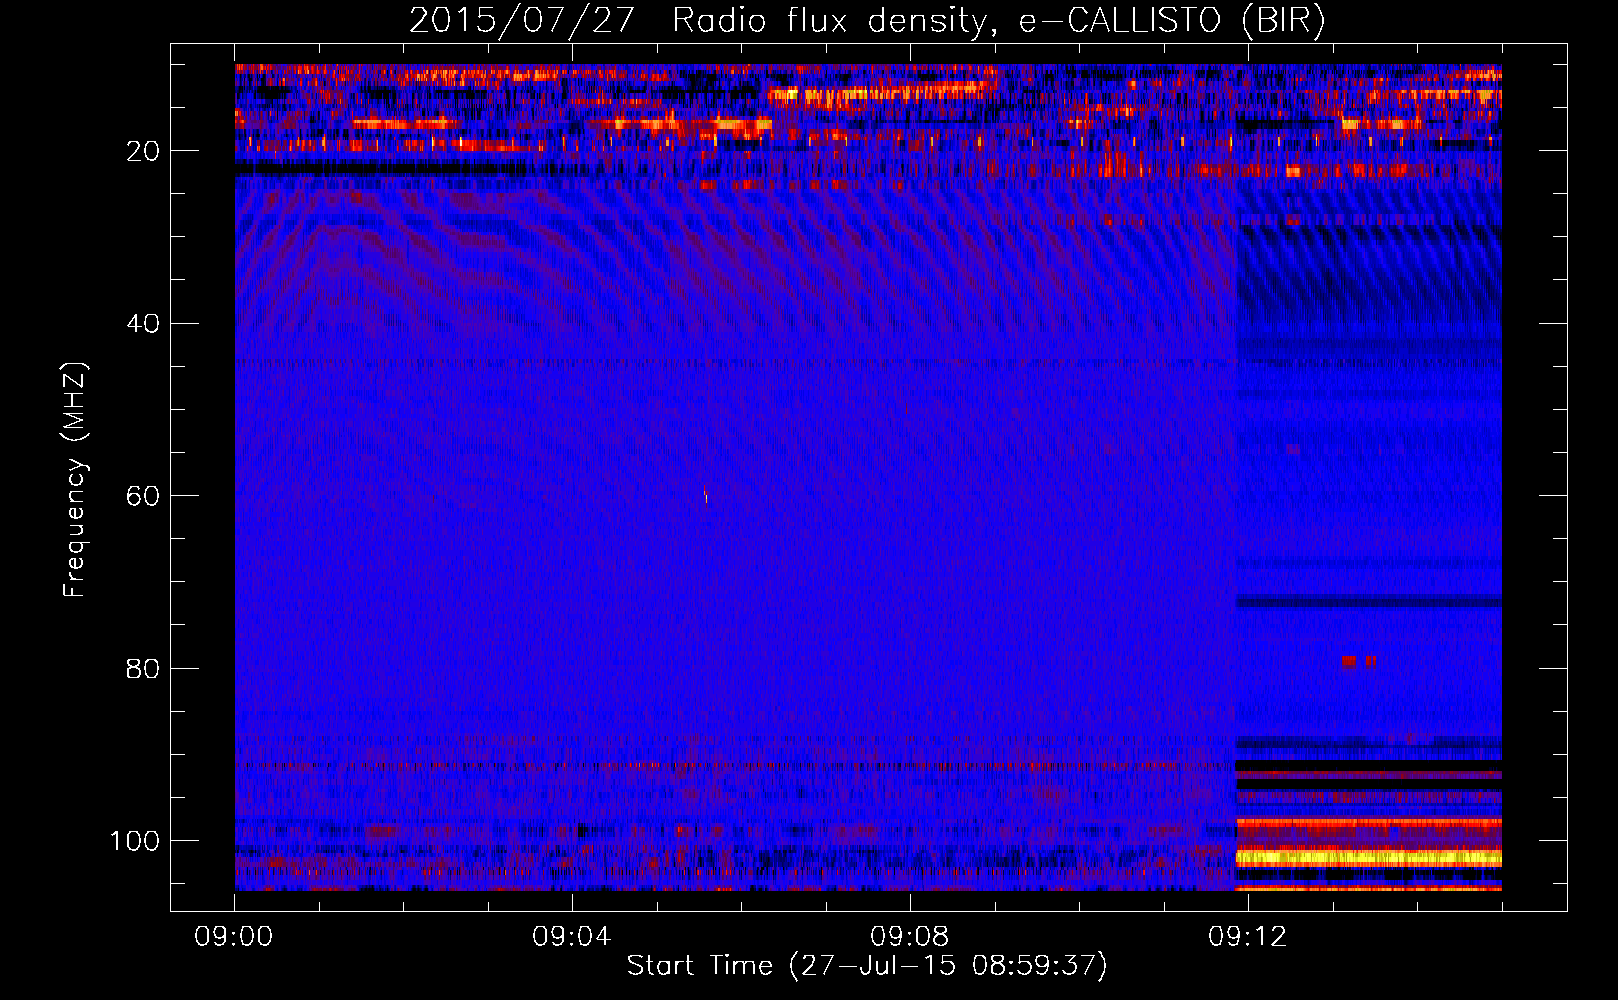
Task: Click the small yellow spike near 60 MHz
Action: 706,494
